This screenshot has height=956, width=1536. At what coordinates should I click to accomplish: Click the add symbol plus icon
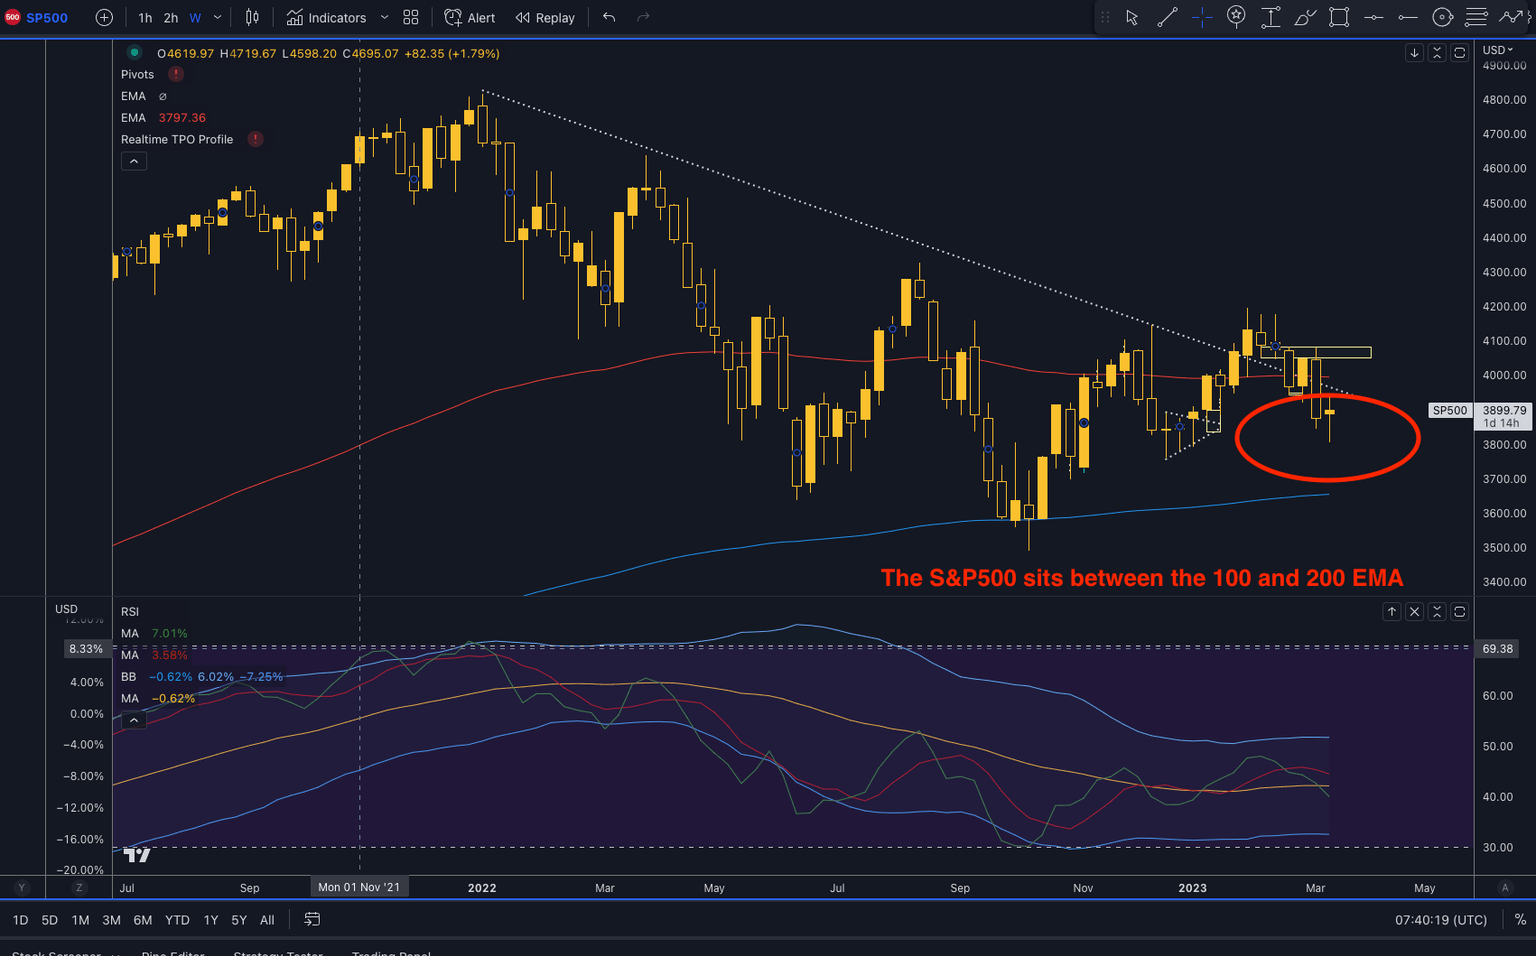click(x=104, y=17)
